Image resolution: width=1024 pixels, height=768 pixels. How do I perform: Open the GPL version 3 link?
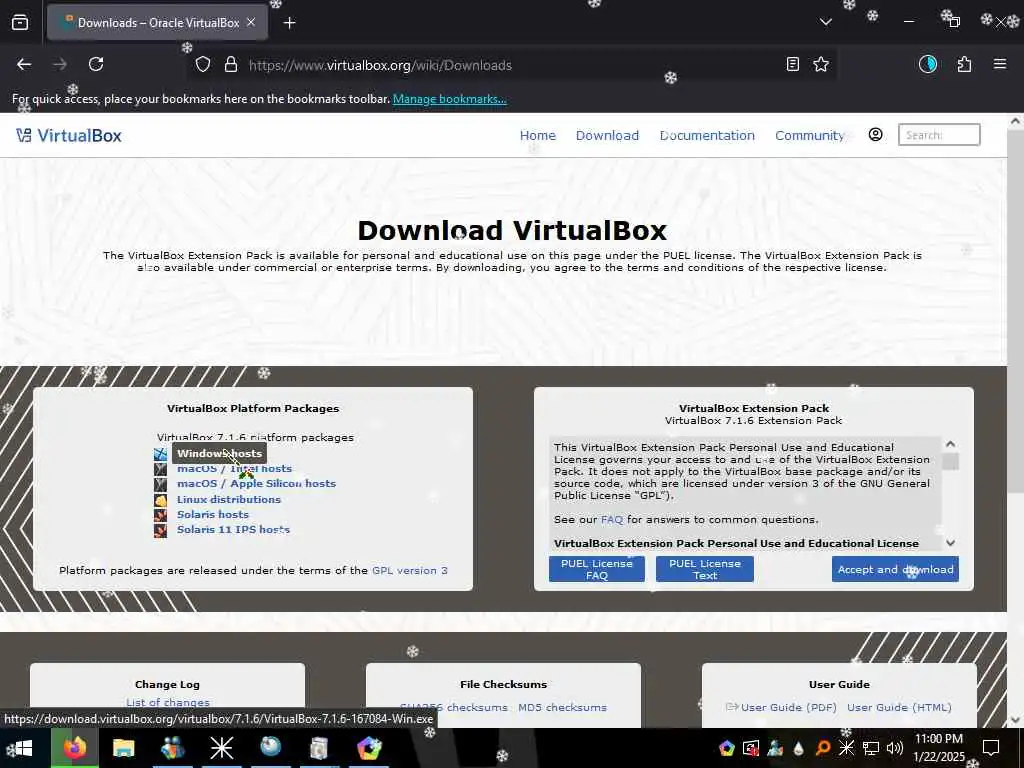(409, 570)
